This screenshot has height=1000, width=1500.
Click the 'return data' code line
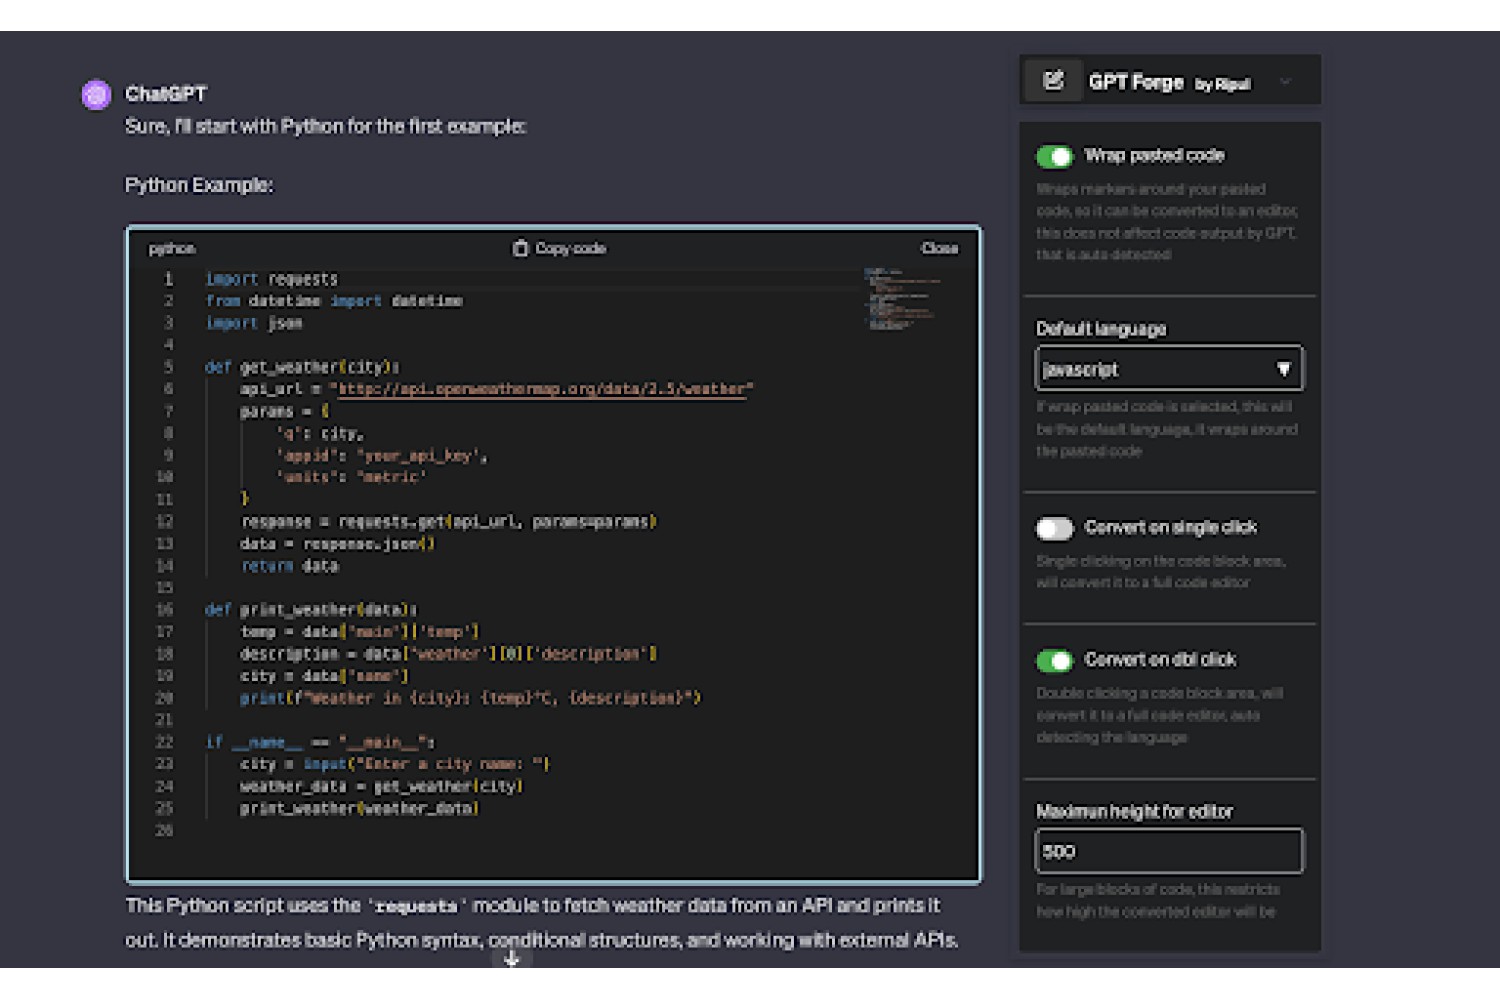pyautogui.click(x=290, y=565)
